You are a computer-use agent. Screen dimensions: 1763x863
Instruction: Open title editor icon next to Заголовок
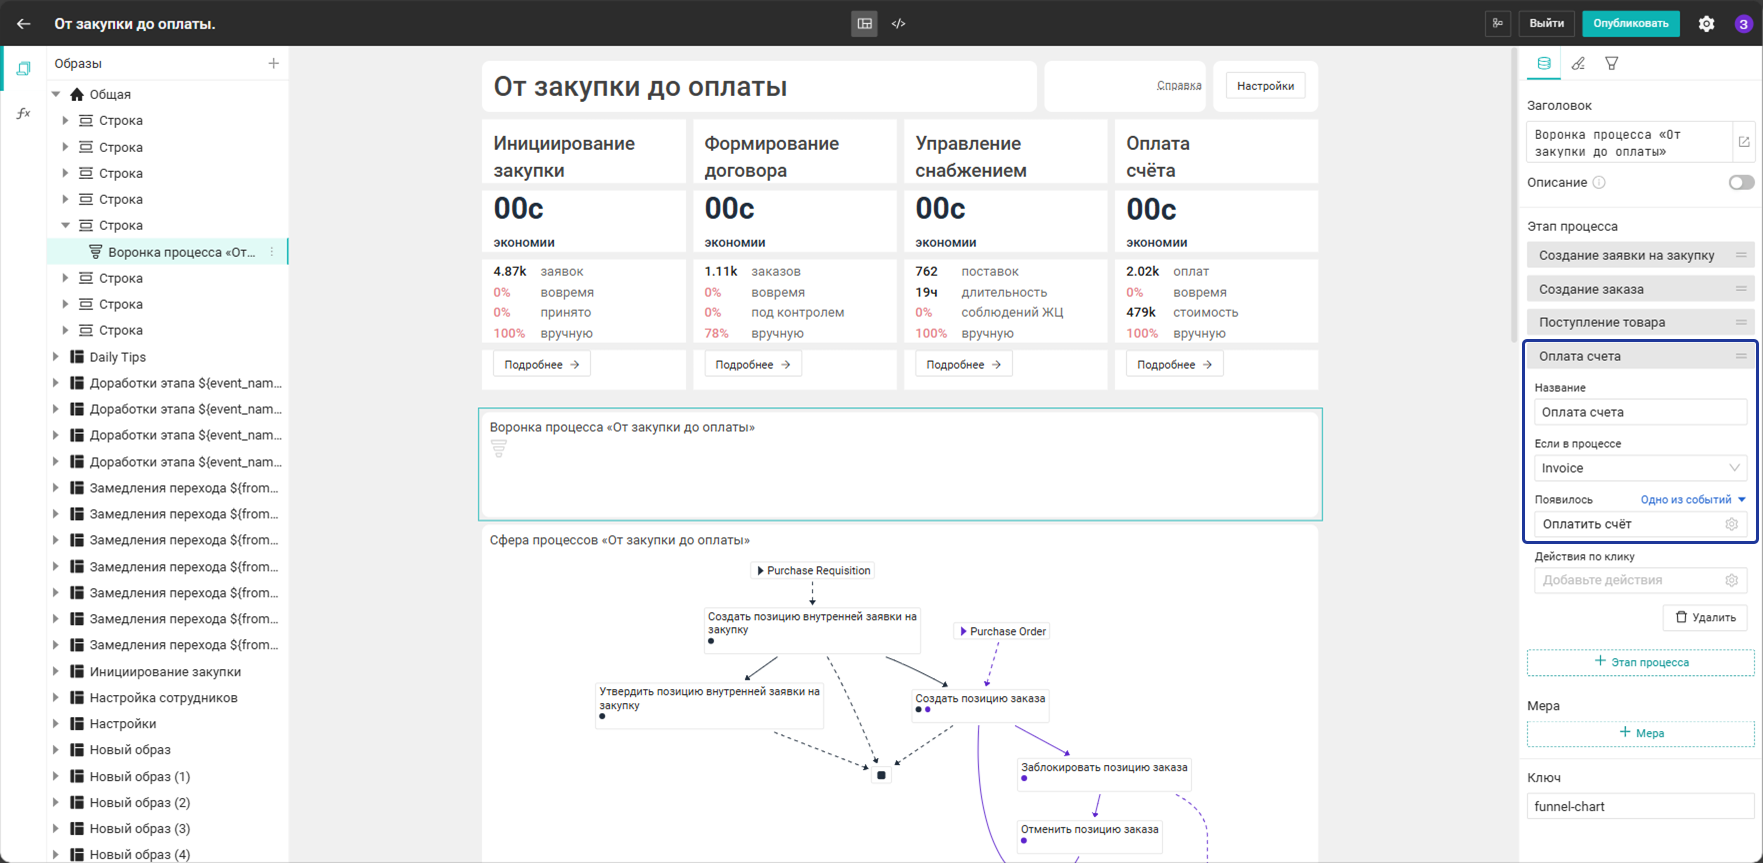pos(1744,142)
